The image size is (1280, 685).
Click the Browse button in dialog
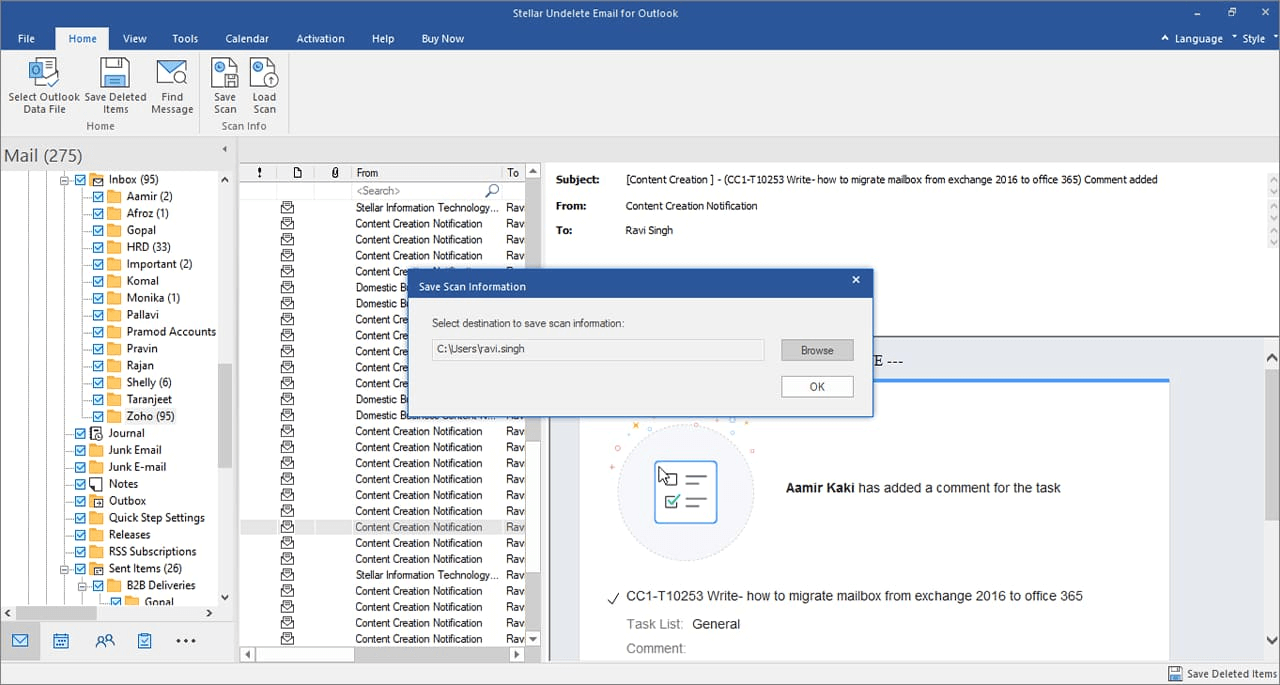pyautogui.click(x=817, y=350)
